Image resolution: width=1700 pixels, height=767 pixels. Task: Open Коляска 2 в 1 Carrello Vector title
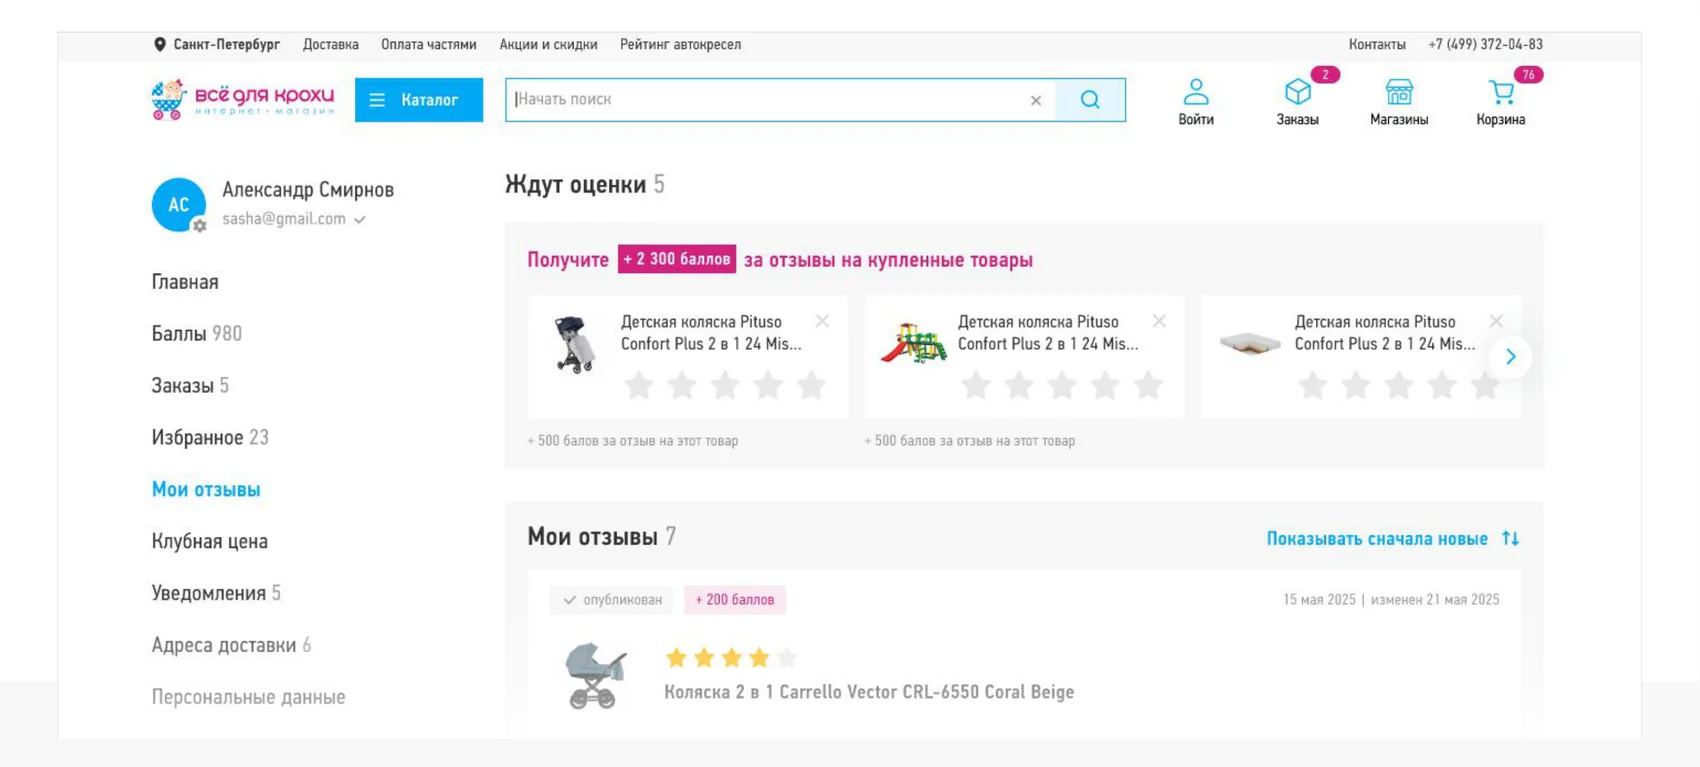(869, 692)
